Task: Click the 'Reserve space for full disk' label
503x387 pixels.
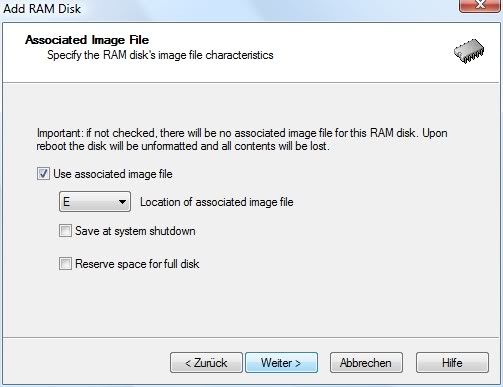Action: [137, 264]
